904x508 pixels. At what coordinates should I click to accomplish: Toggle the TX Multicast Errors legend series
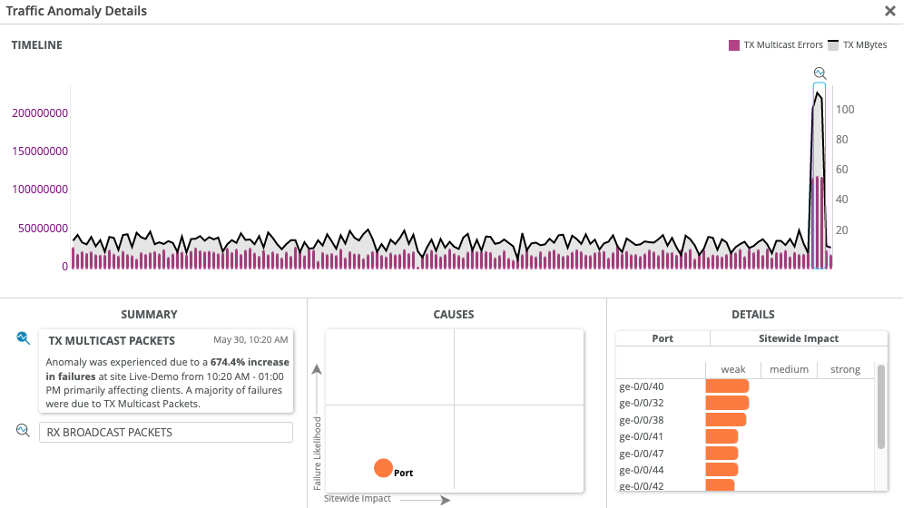[x=776, y=45]
